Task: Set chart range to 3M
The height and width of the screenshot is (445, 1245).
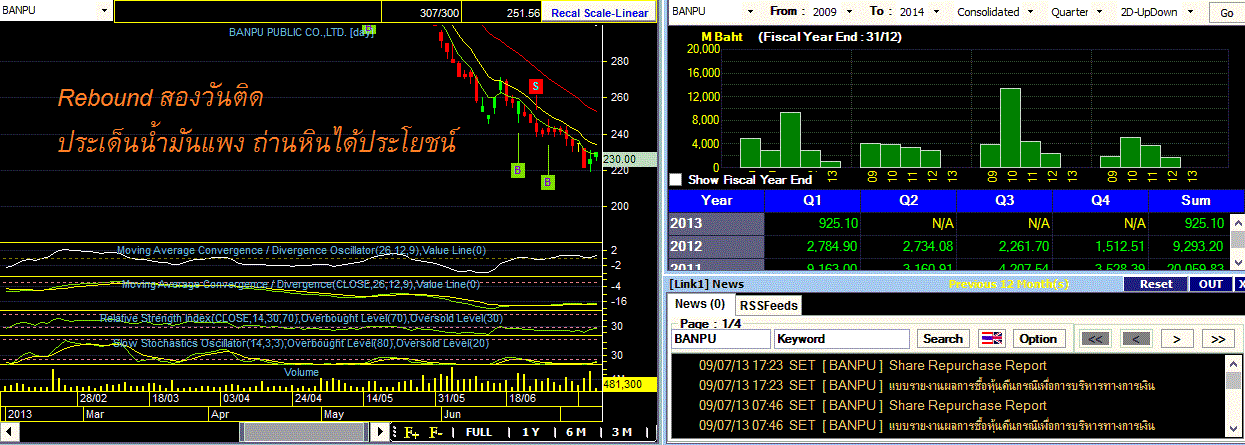Action: (621, 432)
